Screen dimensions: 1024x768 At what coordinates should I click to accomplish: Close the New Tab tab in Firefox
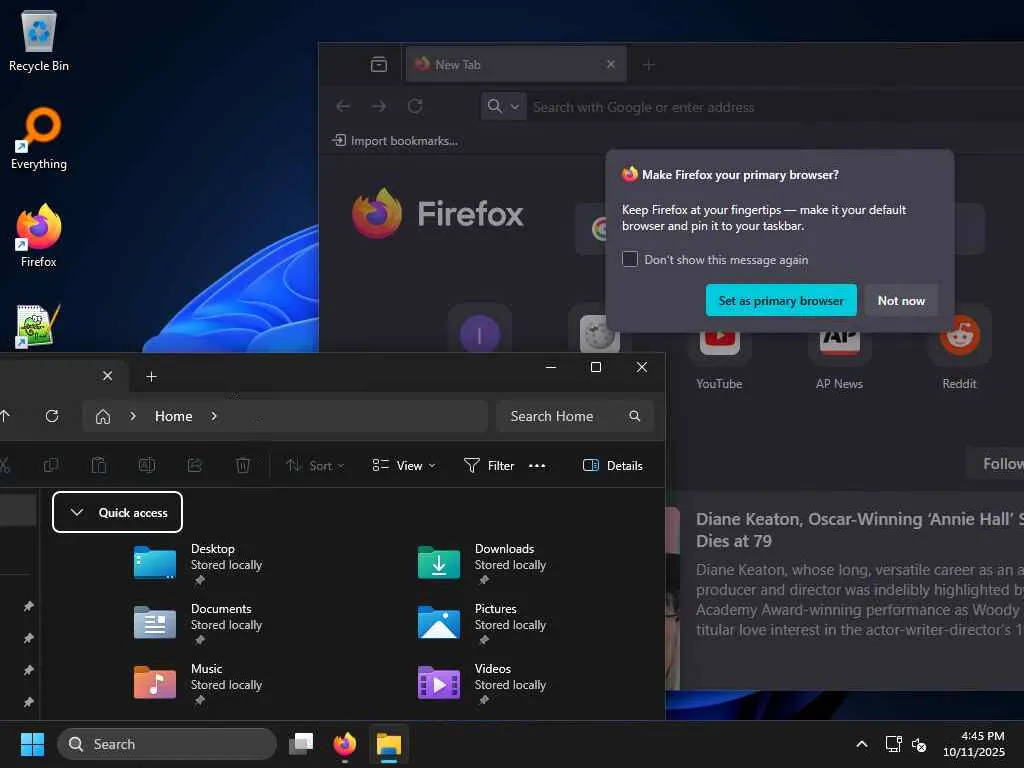click(x=610, y=64)
